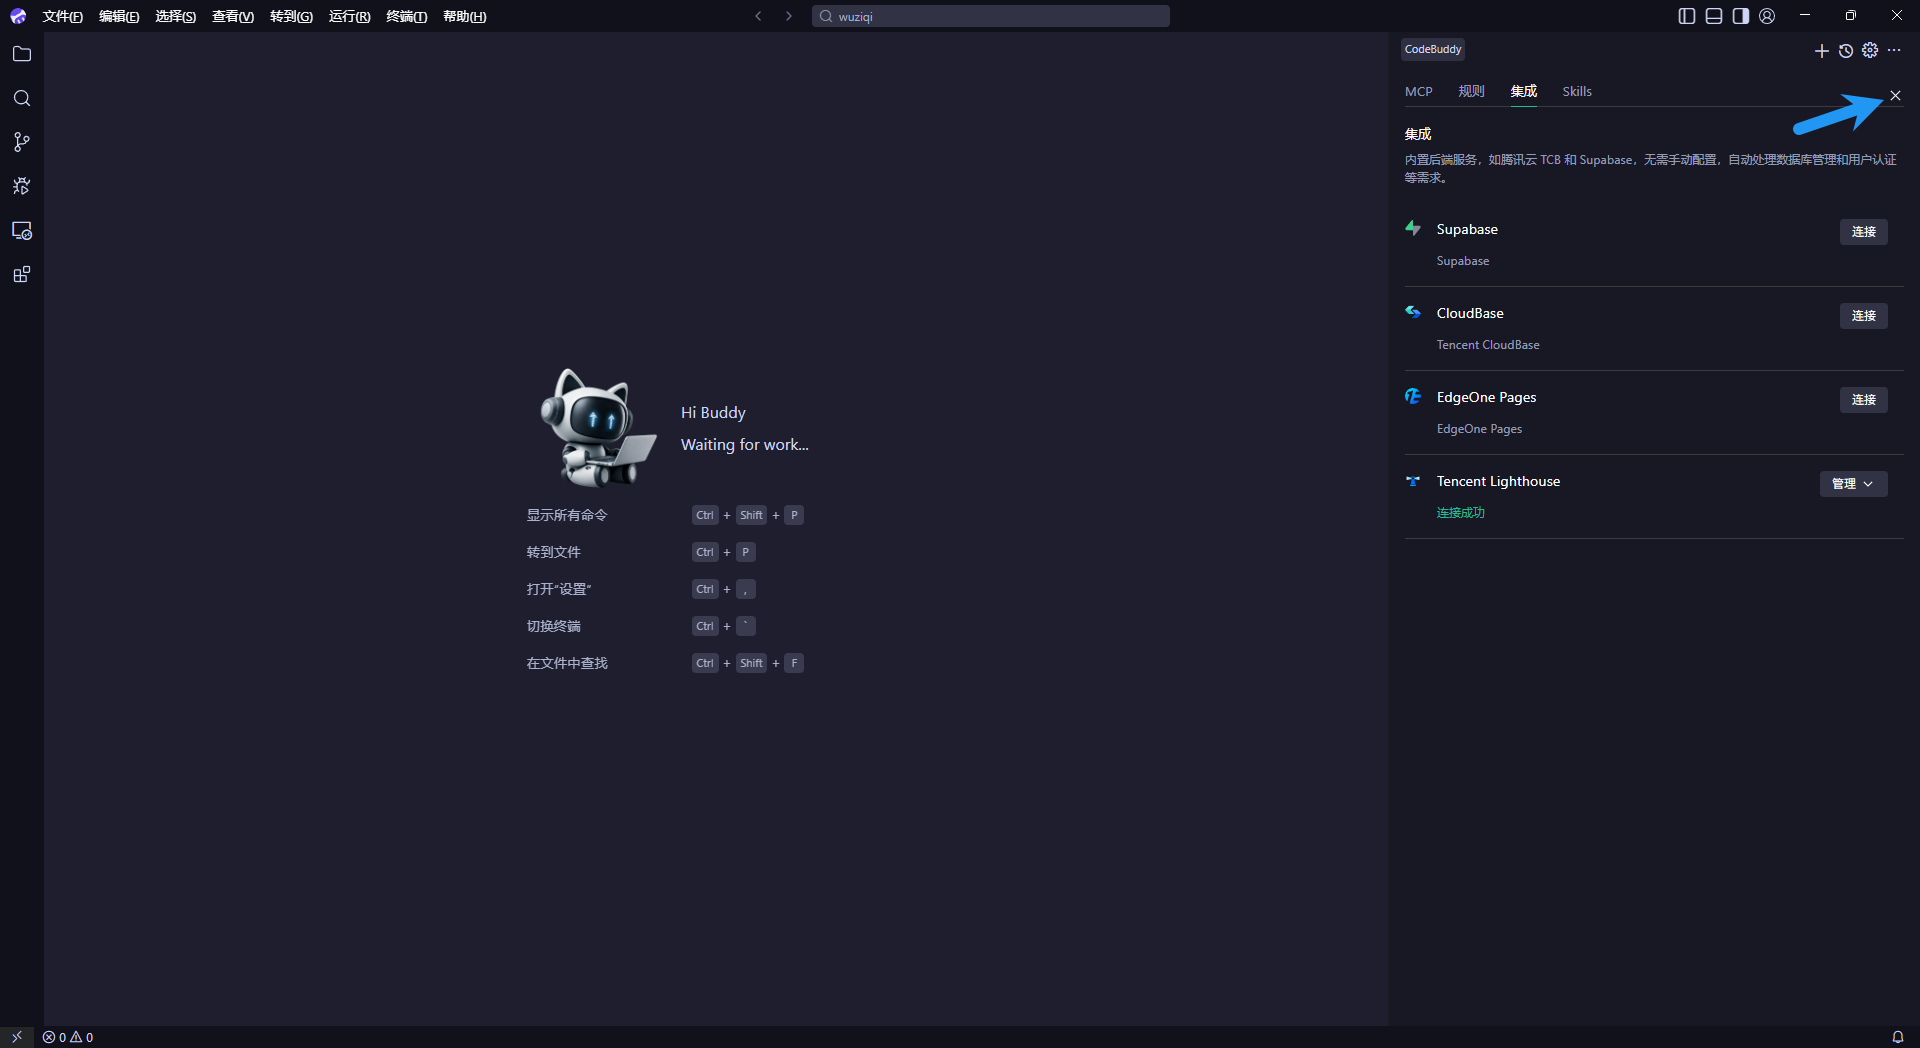Toggle the primary side bar layout icon

point(1687,16)
